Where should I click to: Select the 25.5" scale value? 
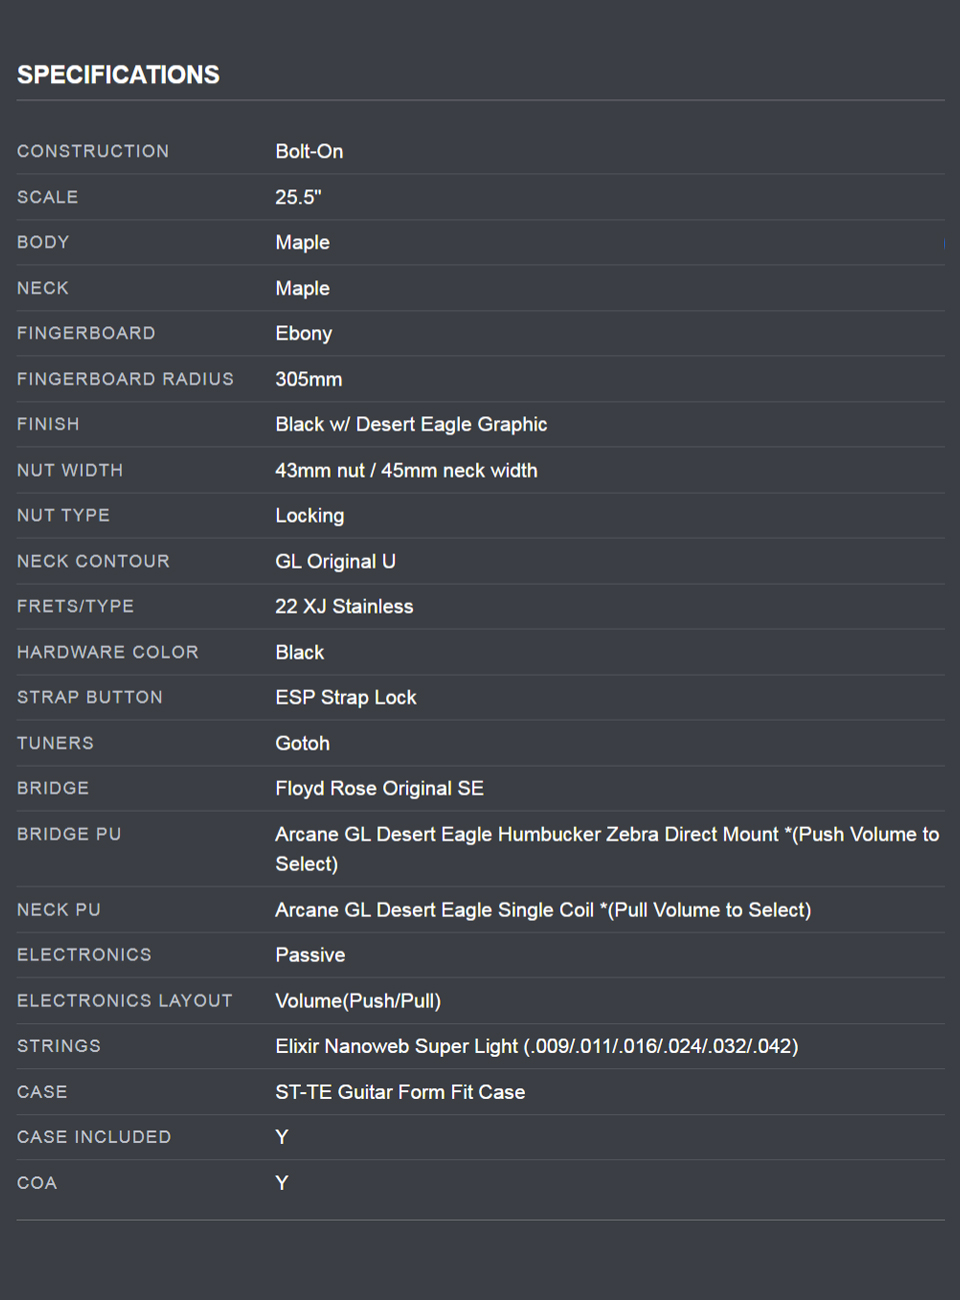(x=298, y=197)
